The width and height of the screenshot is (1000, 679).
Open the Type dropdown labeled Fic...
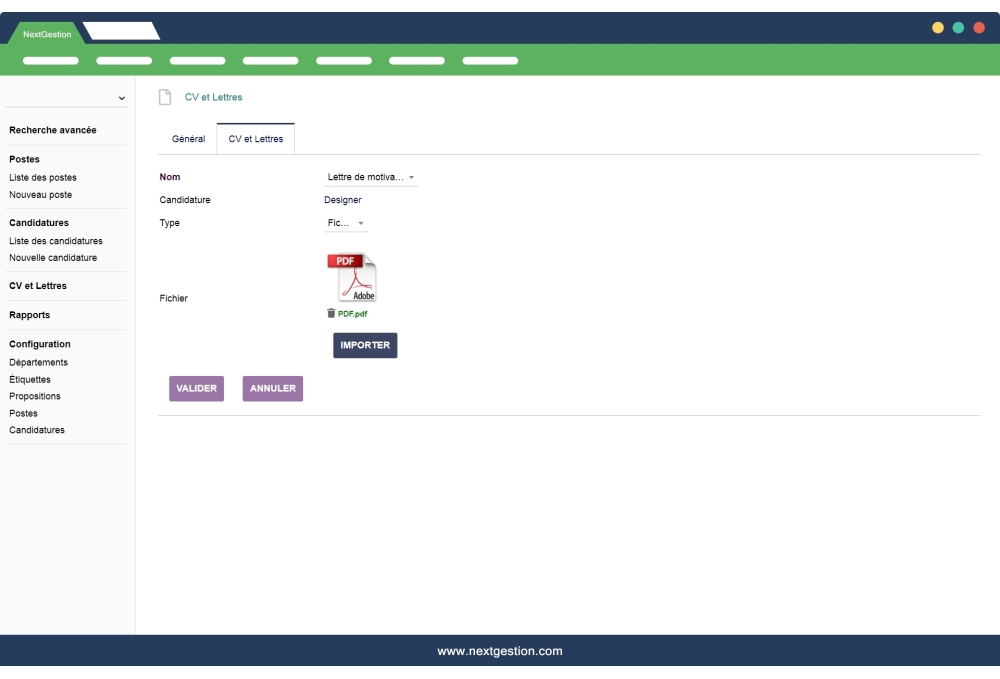pyautogui.click(x=346, y=223)
